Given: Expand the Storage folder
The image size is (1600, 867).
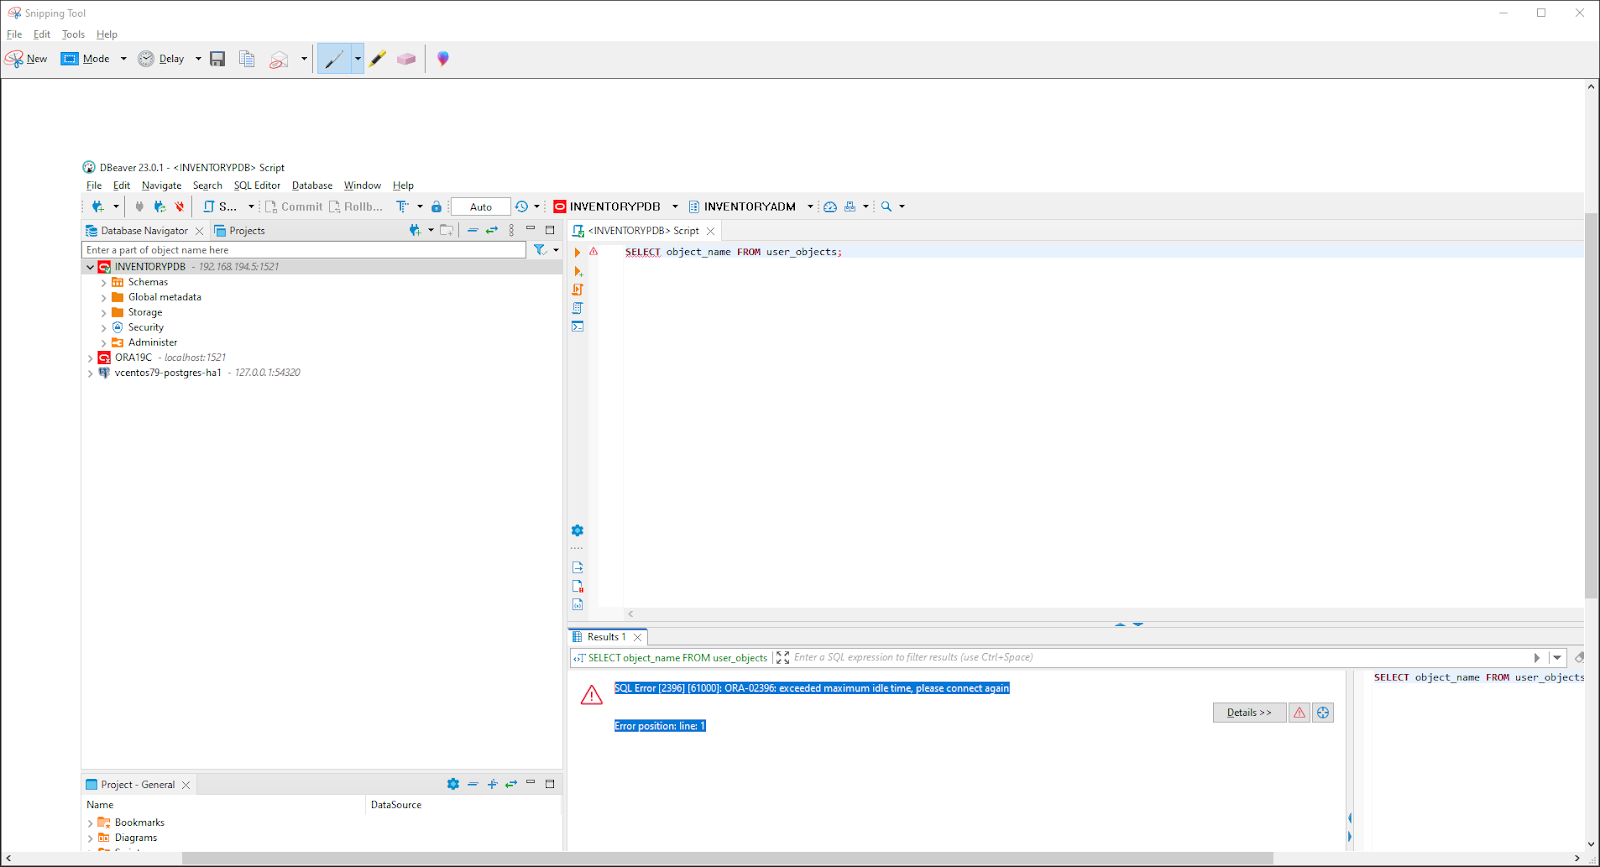Looking at the screenshot, I should coord(103,313).
